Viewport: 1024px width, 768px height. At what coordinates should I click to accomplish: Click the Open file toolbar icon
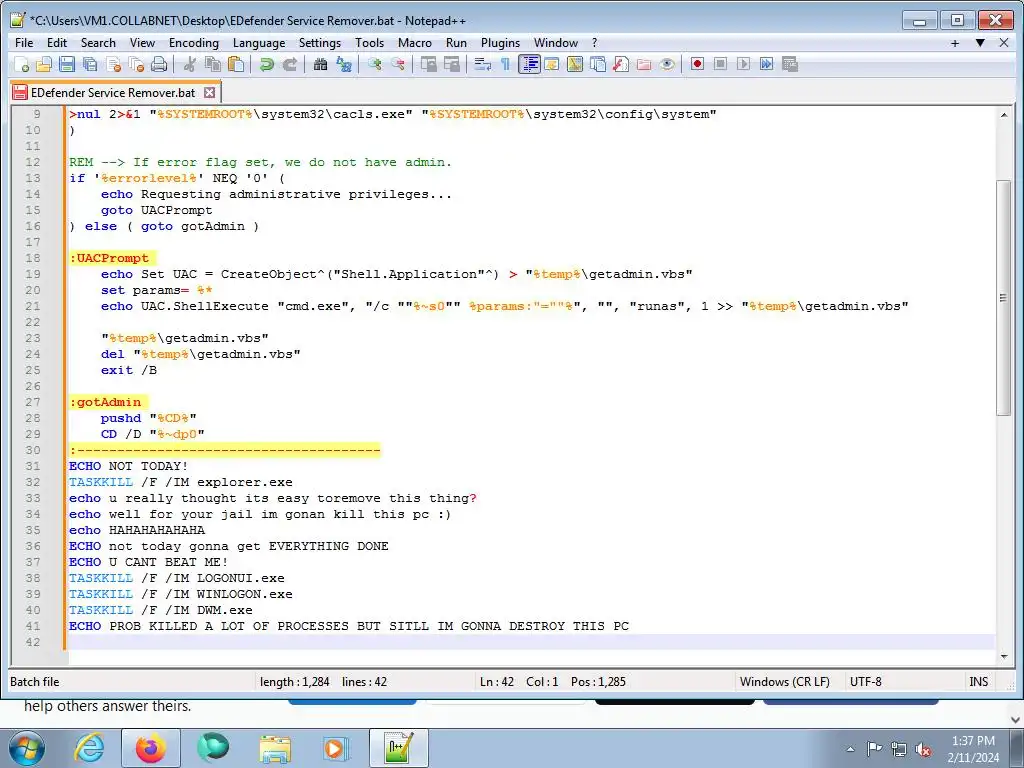[44, 64]
